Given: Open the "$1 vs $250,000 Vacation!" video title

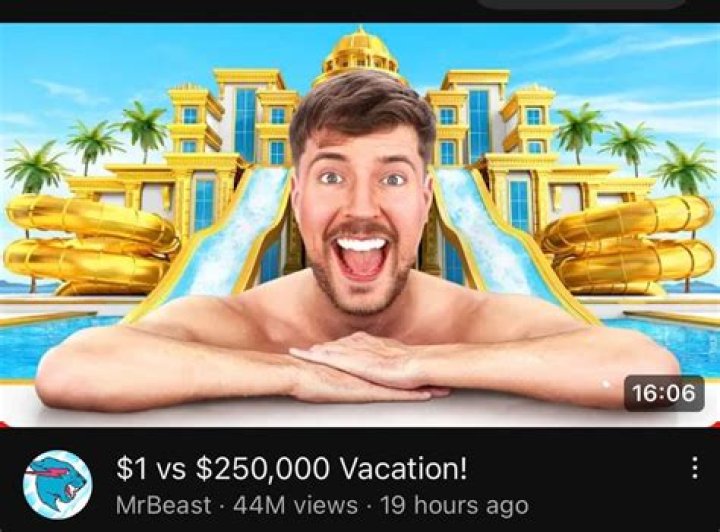Looking at the screenshot, I should tap(292, 468).
